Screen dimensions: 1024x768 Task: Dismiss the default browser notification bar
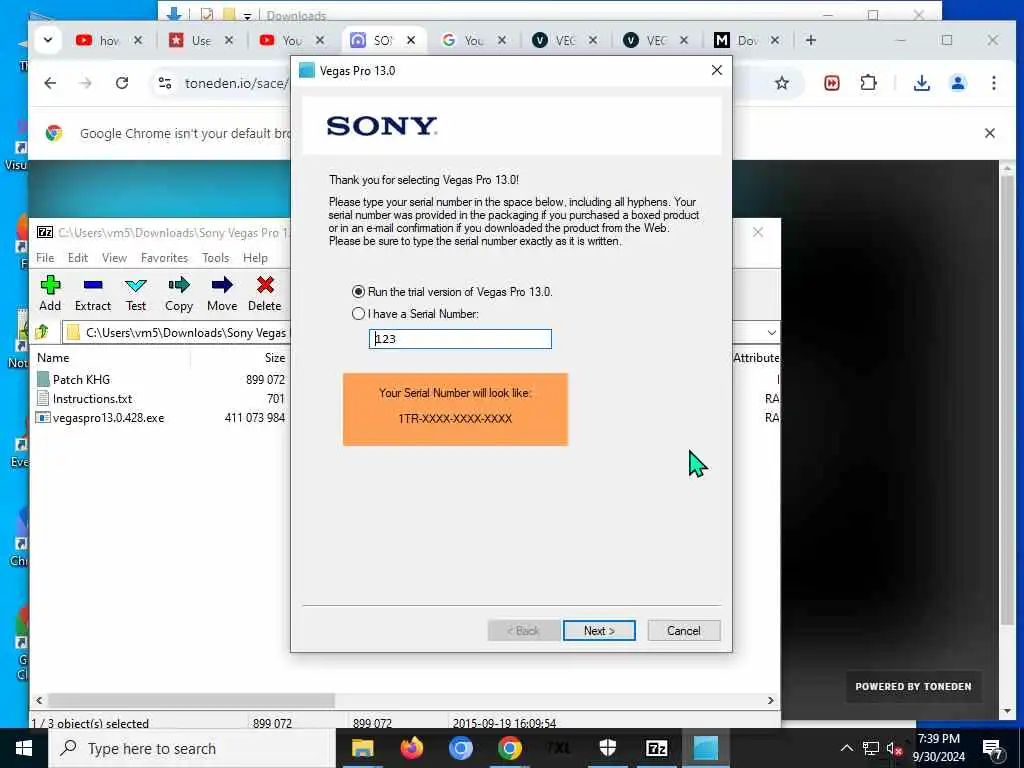(989, 133)
